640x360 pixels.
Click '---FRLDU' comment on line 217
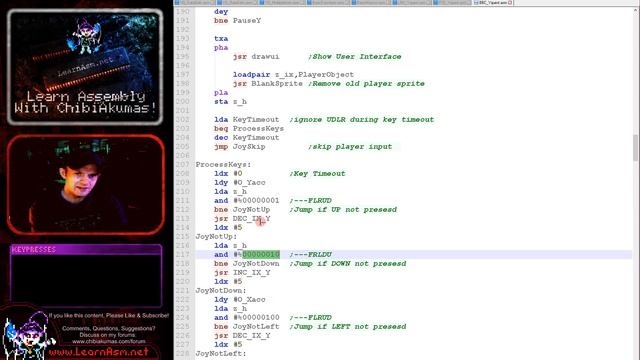[310, 255]
